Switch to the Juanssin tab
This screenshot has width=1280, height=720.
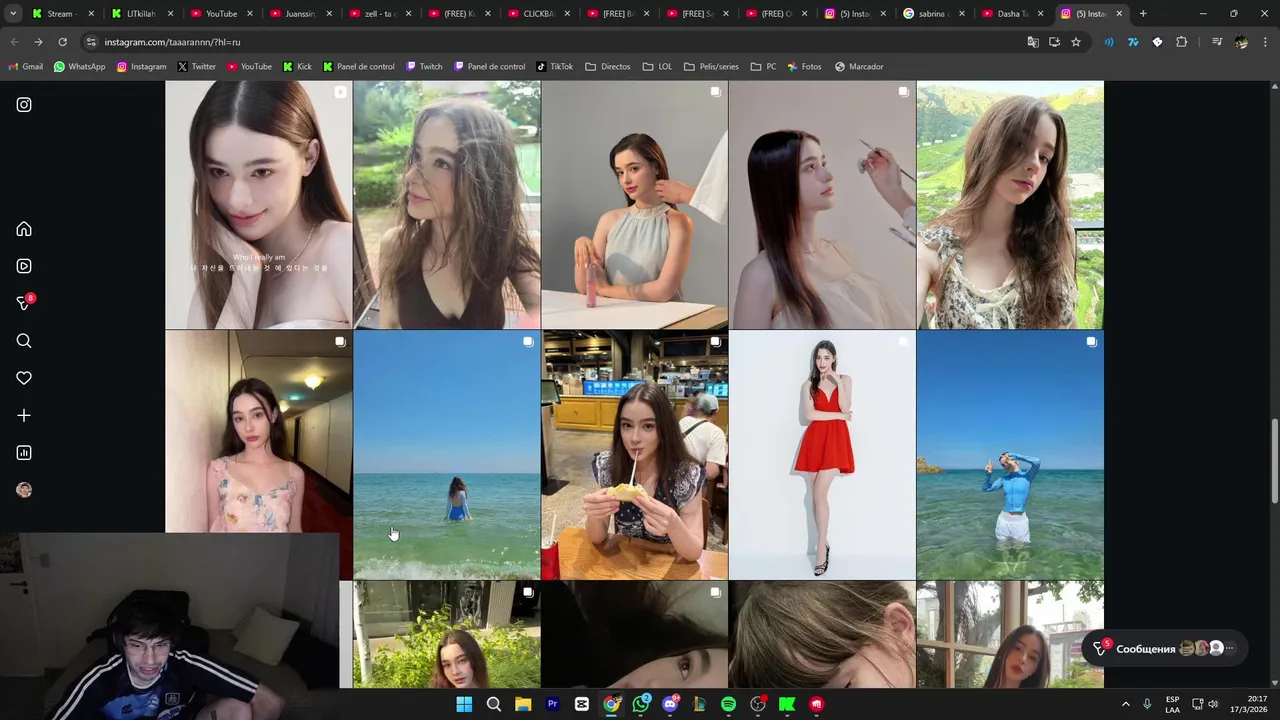tap(299, 14)
